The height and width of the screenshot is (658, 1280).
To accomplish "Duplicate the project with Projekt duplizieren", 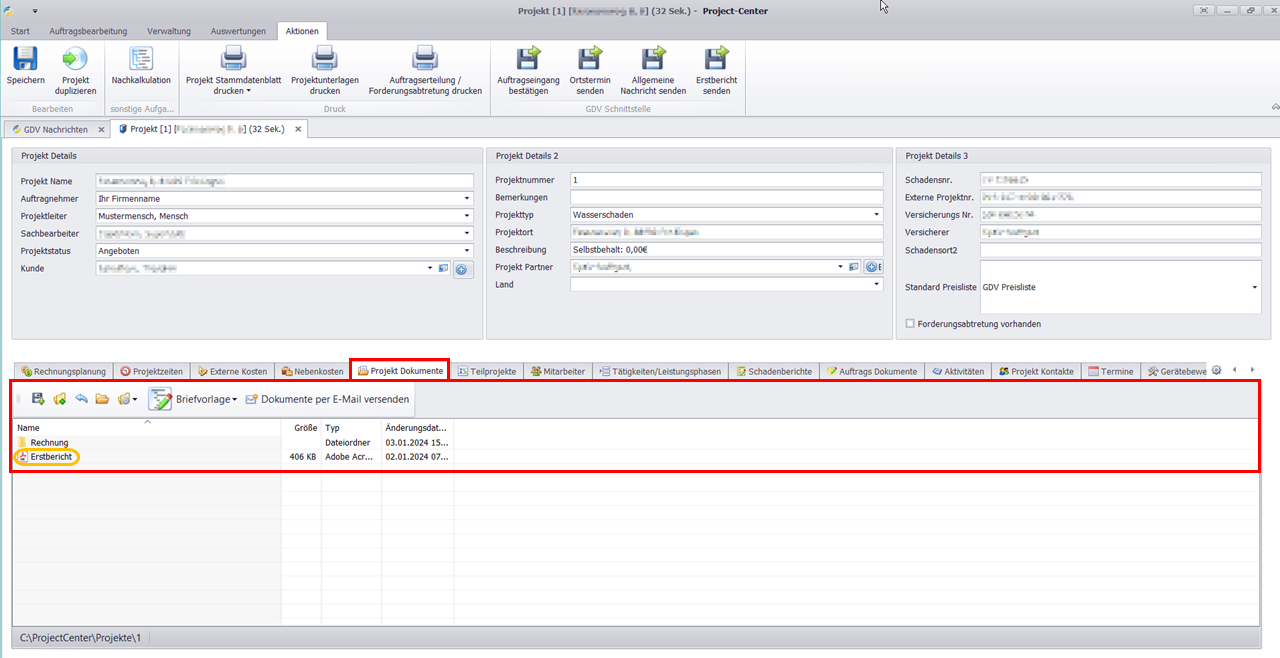I will click(75, 59).
